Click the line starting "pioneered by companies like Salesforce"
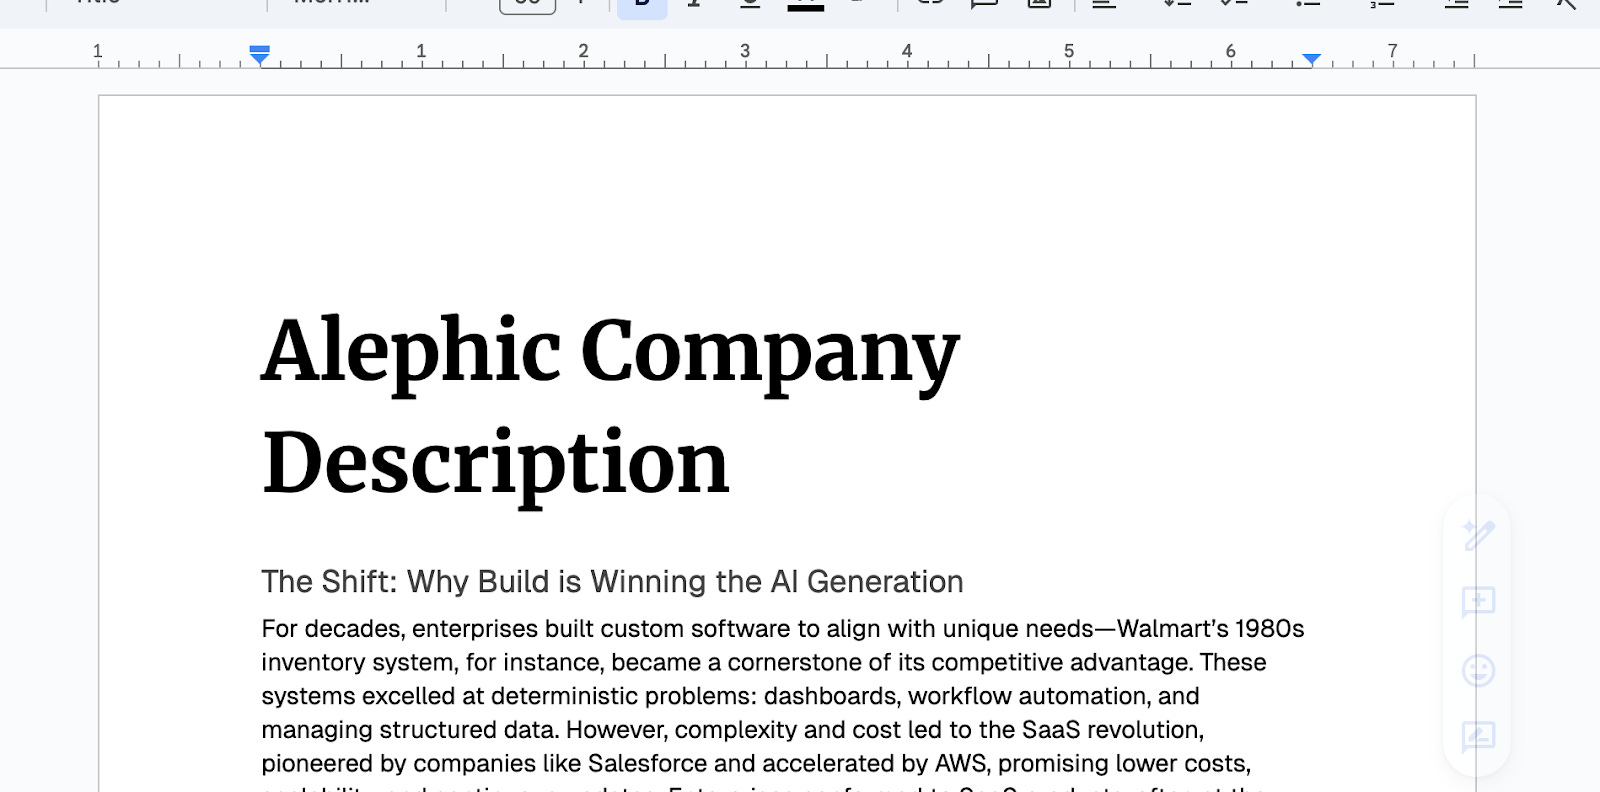The image size is (1600, 792). (x=756, y=764)
